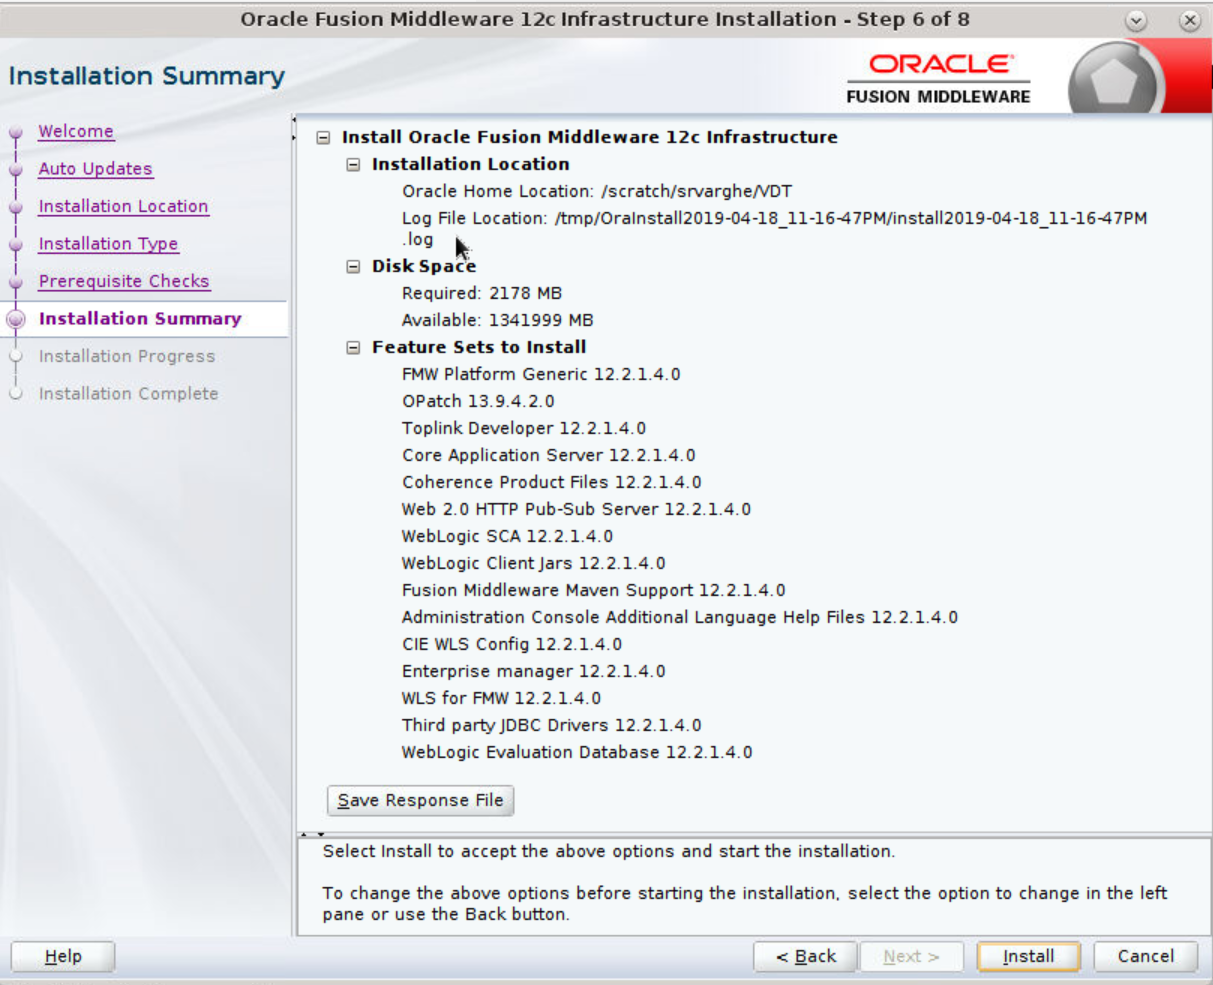The width and height of the screenshot is (1213, 985).
Task: Collapse the Disk Space section
Action: coord(353,267)
